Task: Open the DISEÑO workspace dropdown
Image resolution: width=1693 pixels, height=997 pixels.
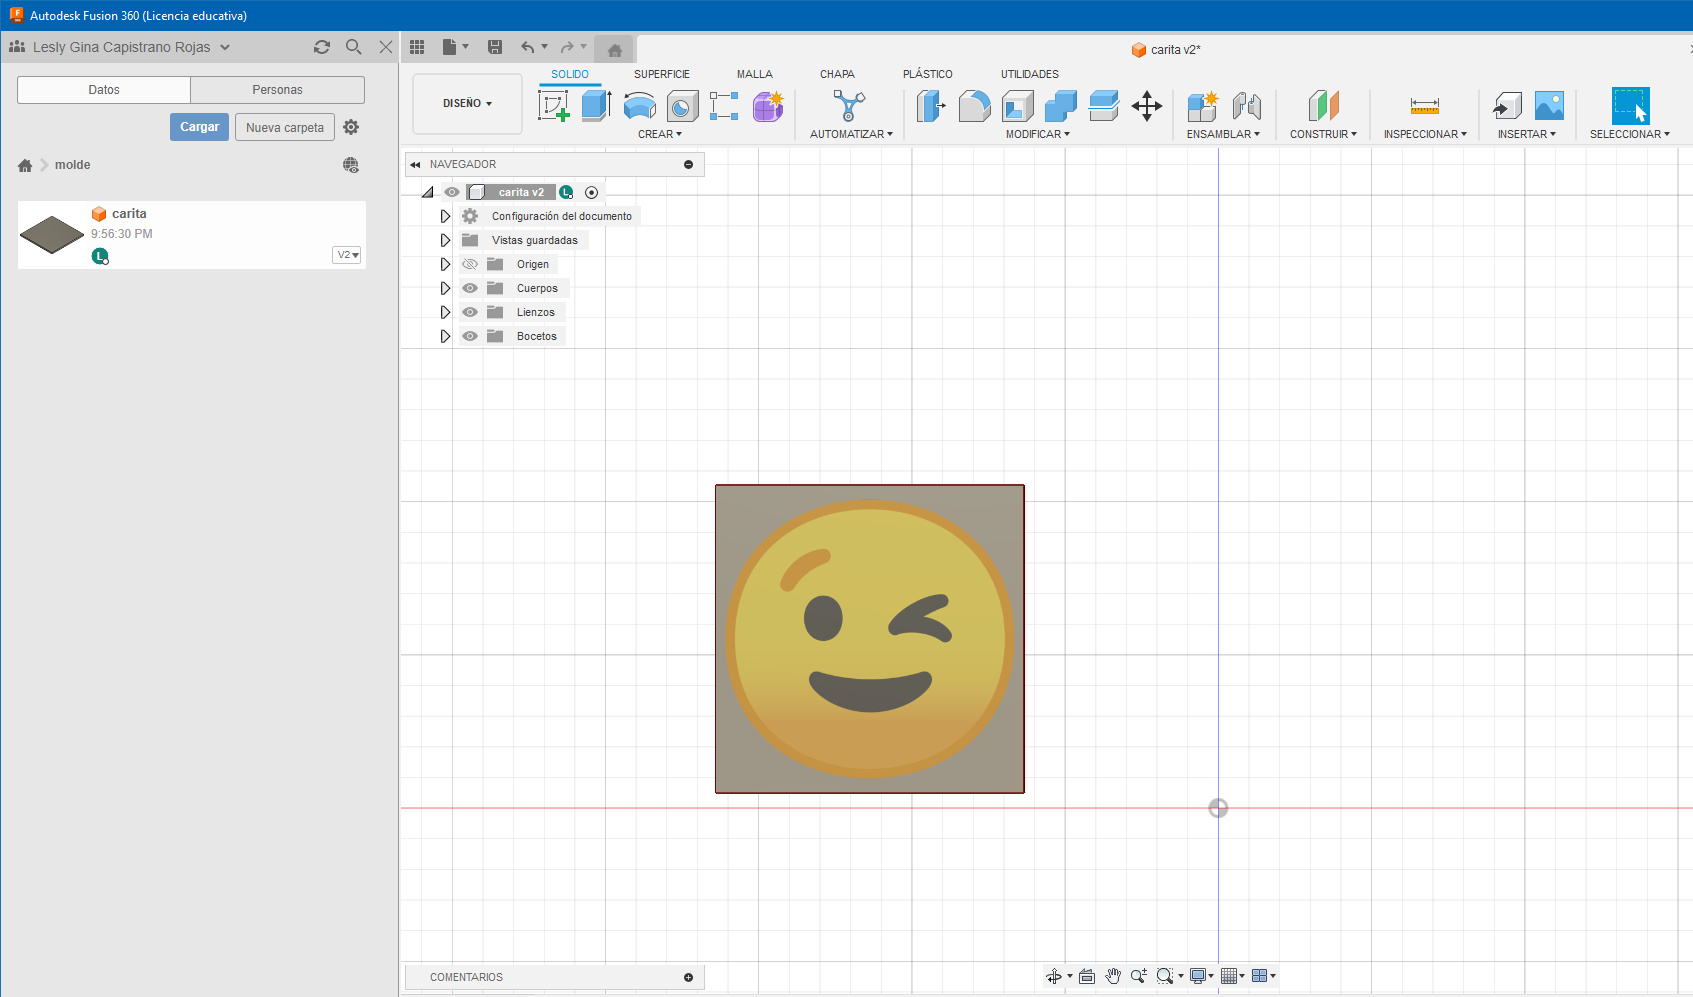Action: point(467,103)
